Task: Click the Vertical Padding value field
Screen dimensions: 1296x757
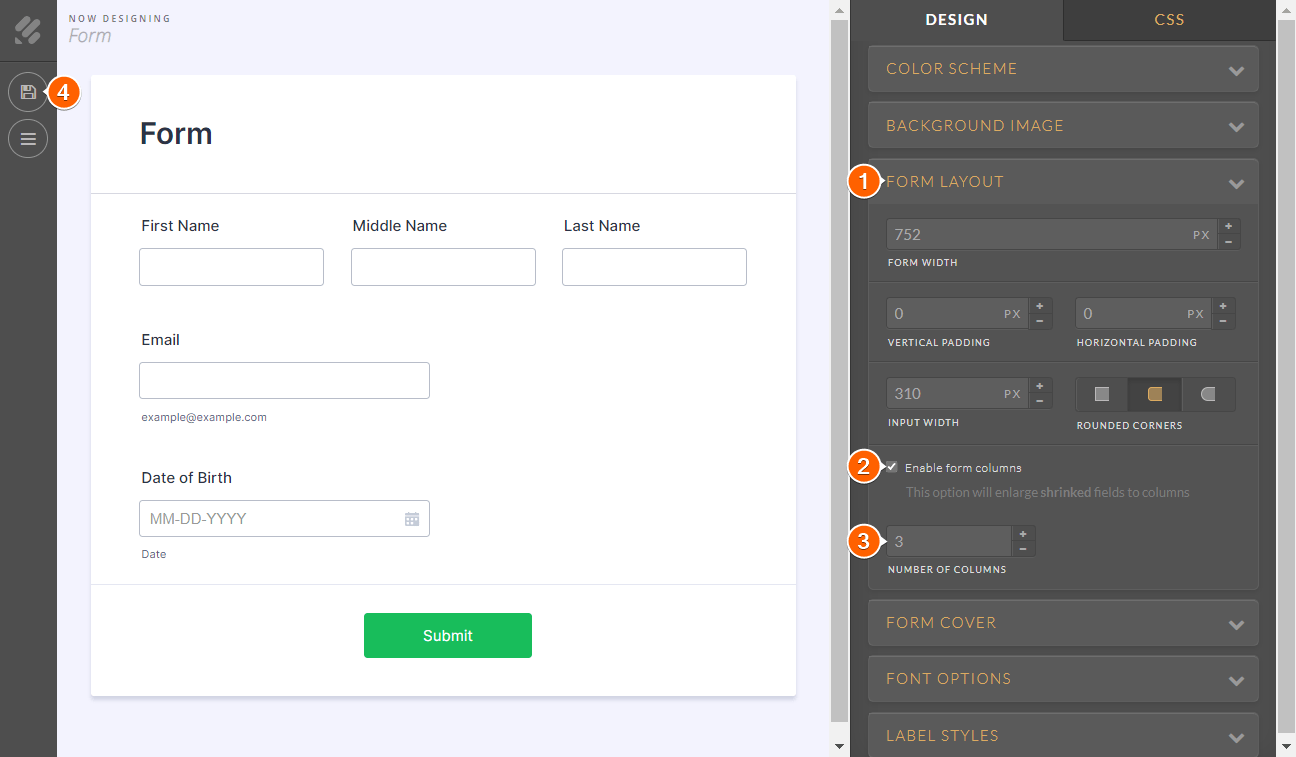Action: pyautogui.click(x=958, y=314)
